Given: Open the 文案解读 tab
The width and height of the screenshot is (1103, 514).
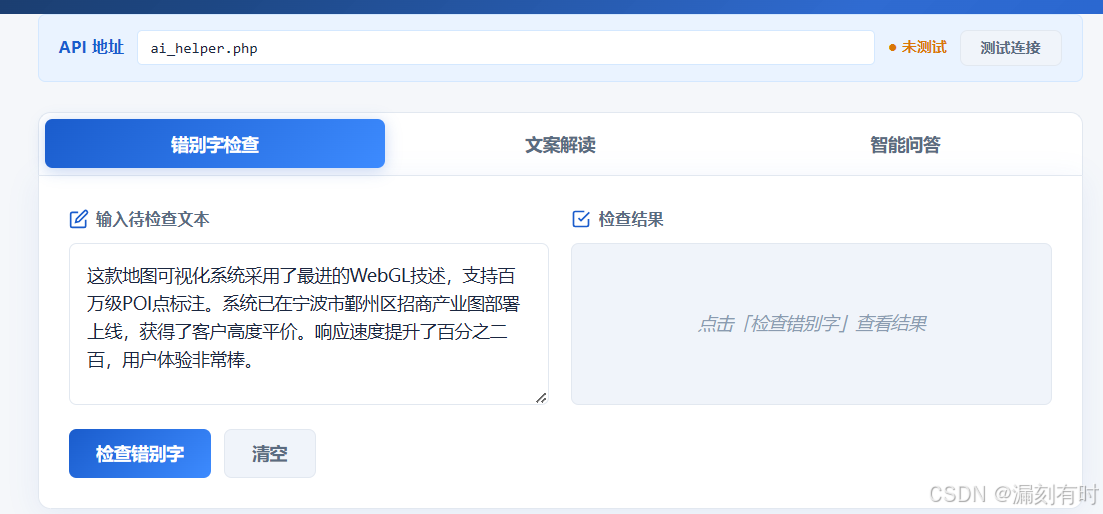Looking at the screenshot, I should [560, 145].
